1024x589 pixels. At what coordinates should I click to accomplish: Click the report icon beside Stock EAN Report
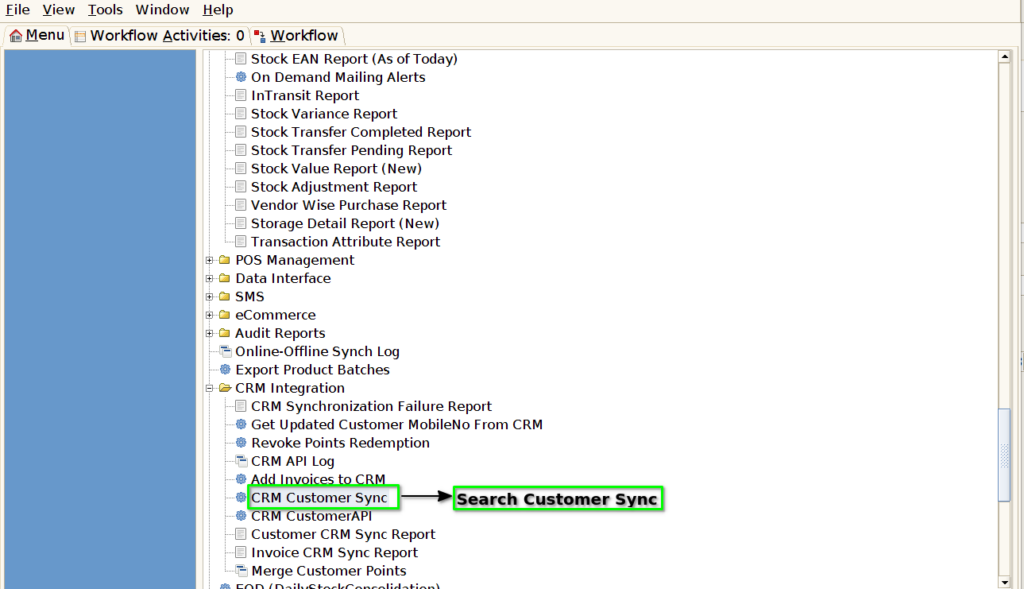coord(240,59)
